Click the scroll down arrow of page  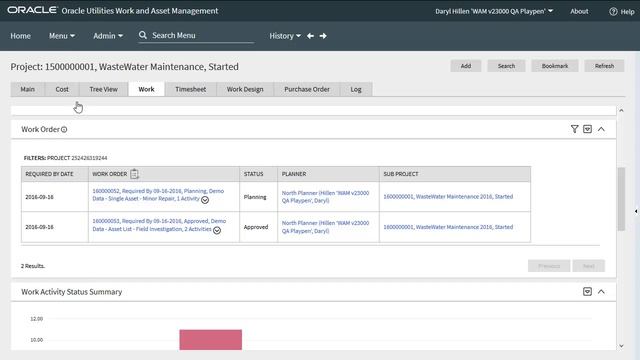click(621, 346)
